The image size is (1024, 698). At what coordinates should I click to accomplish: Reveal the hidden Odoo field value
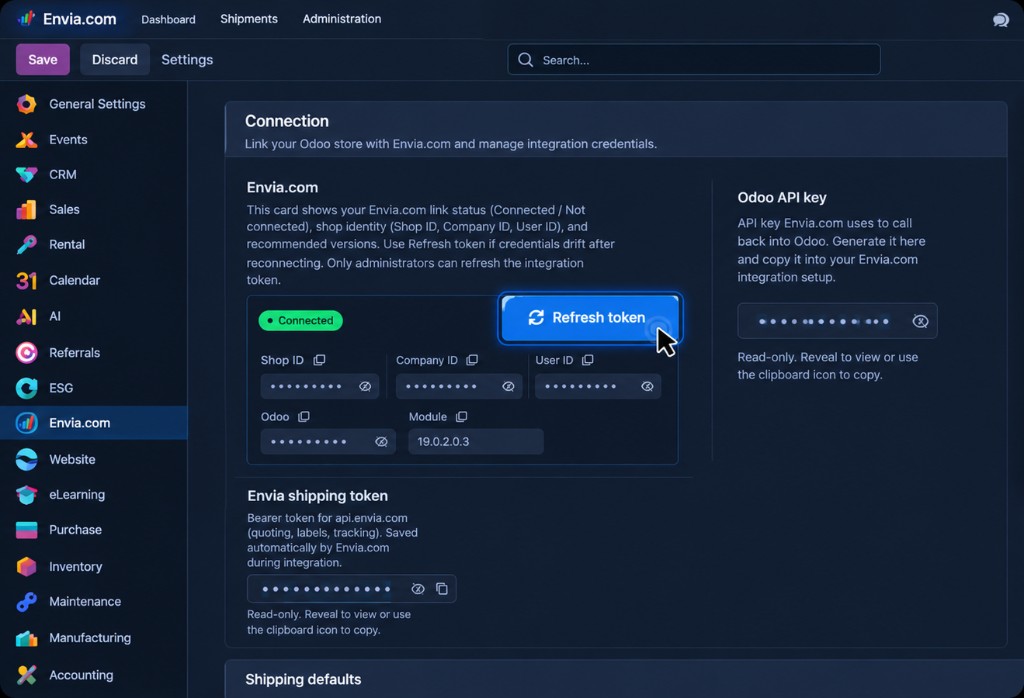tap(381, 442)
